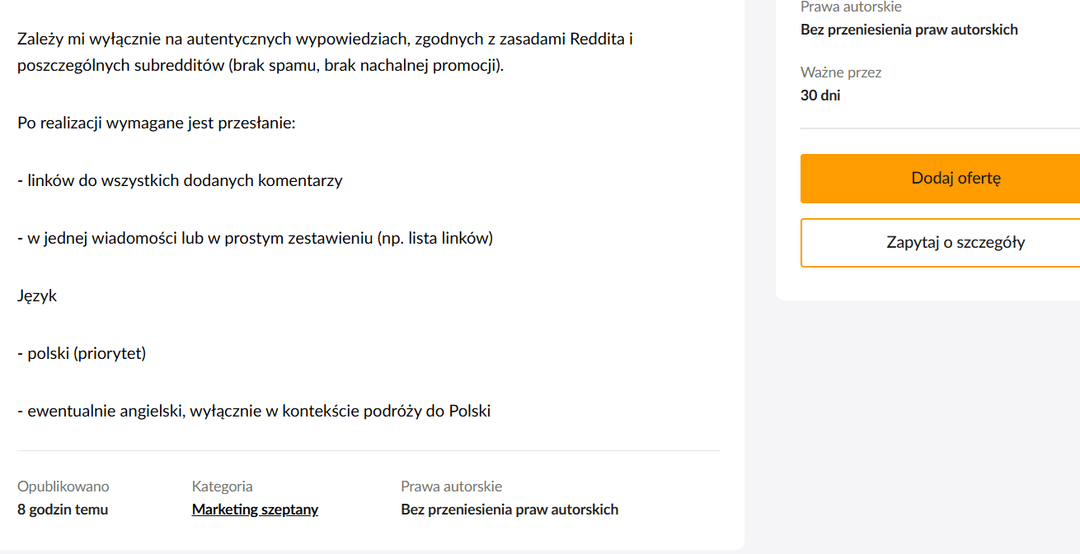Click the 'w jednej wiadomości' list item
1080x554 pixels.
255,238
